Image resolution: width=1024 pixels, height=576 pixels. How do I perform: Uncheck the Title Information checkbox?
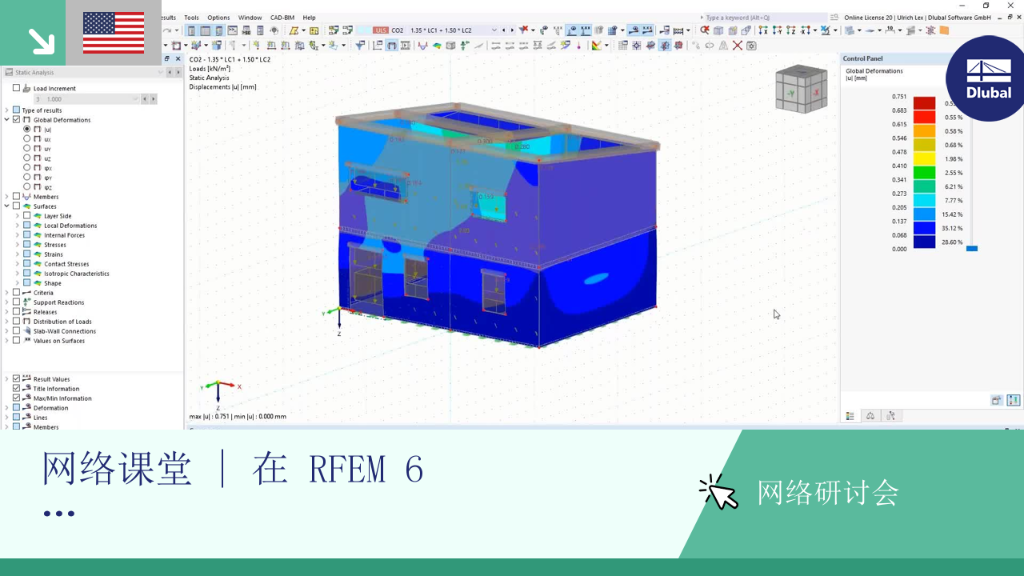16,389
